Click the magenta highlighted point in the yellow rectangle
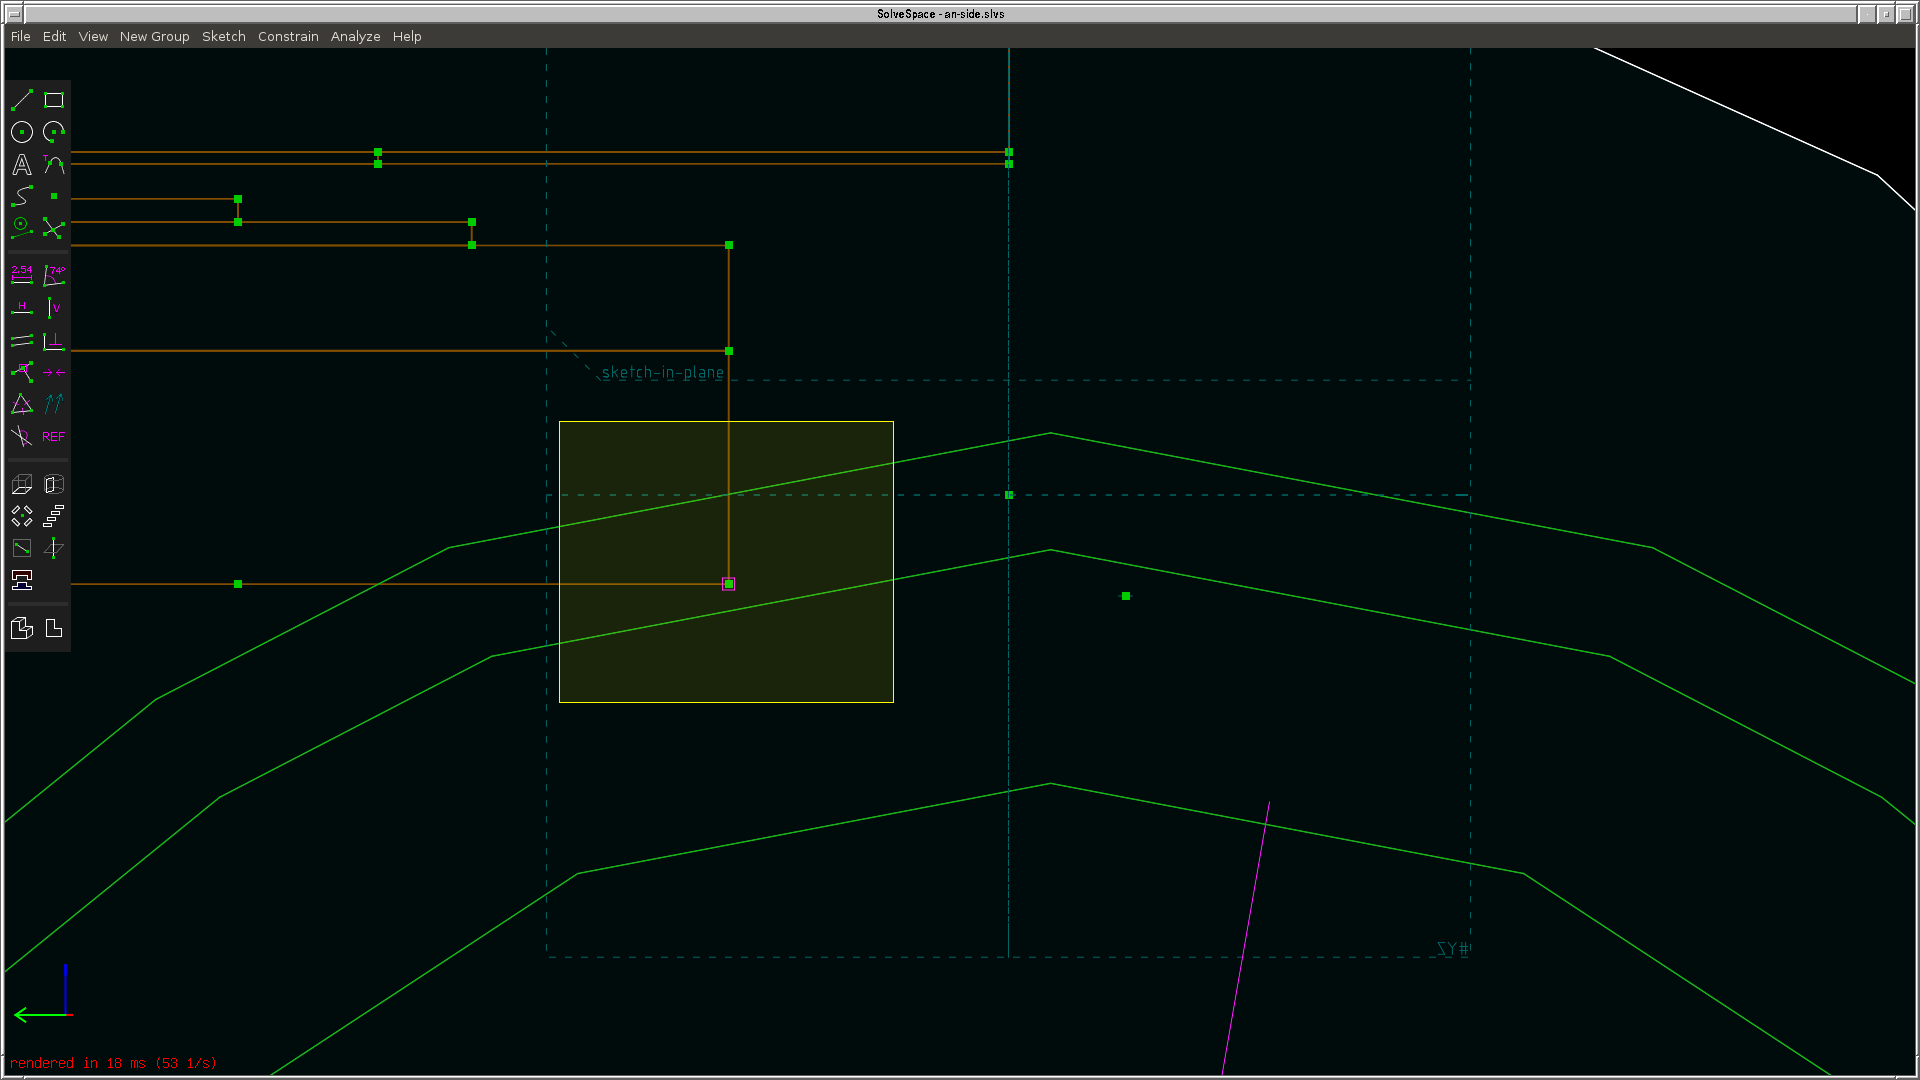1920x1080 pixels. click(x=729, y=584)
